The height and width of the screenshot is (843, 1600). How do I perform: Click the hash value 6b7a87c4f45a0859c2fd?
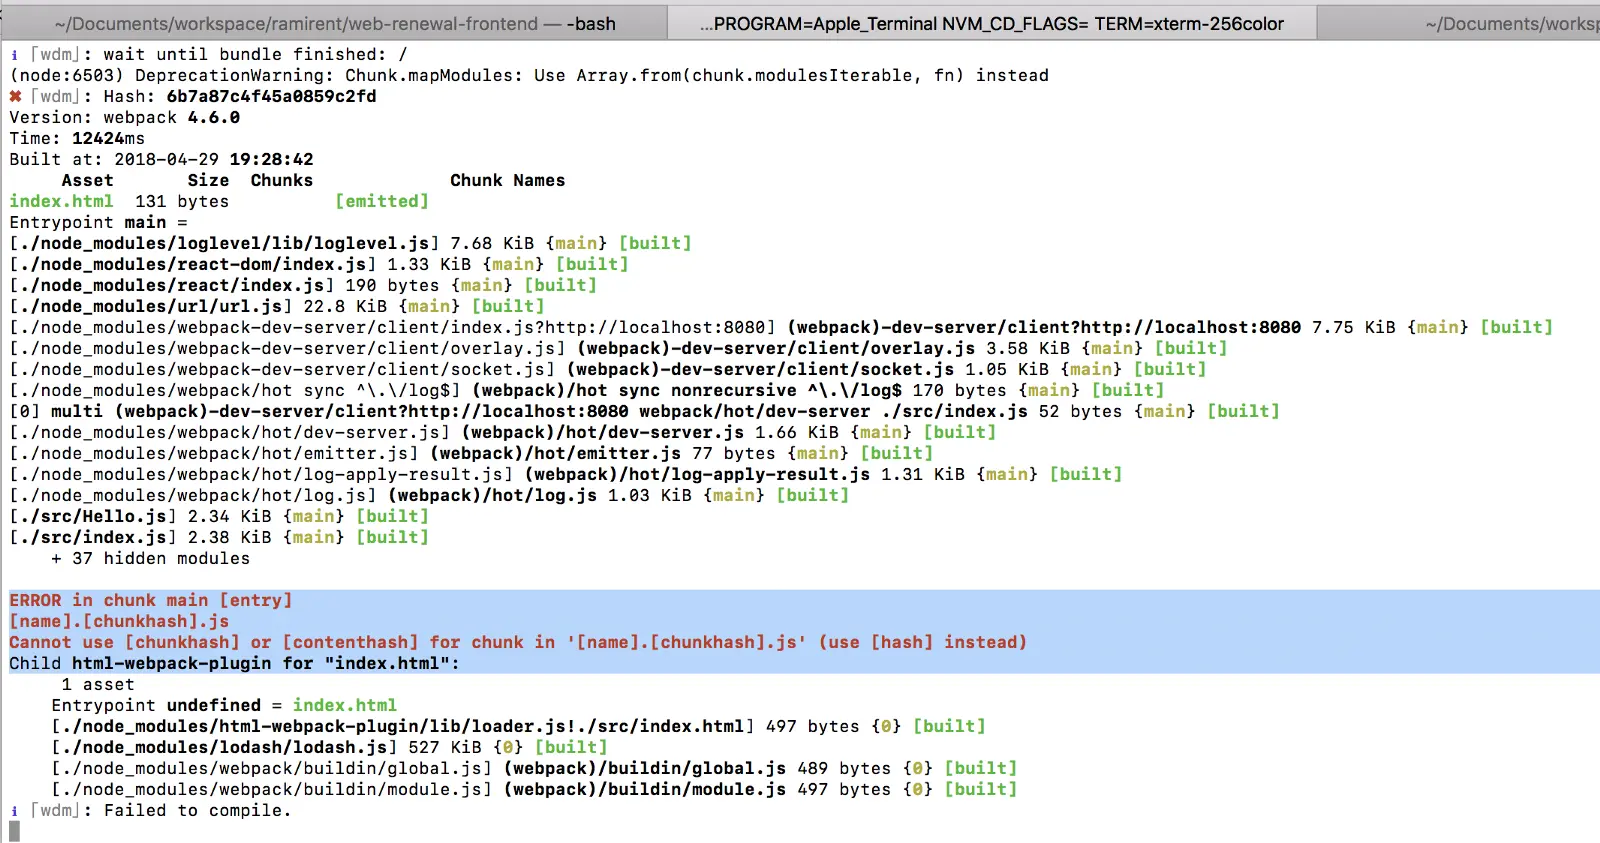tap(271, 96)
